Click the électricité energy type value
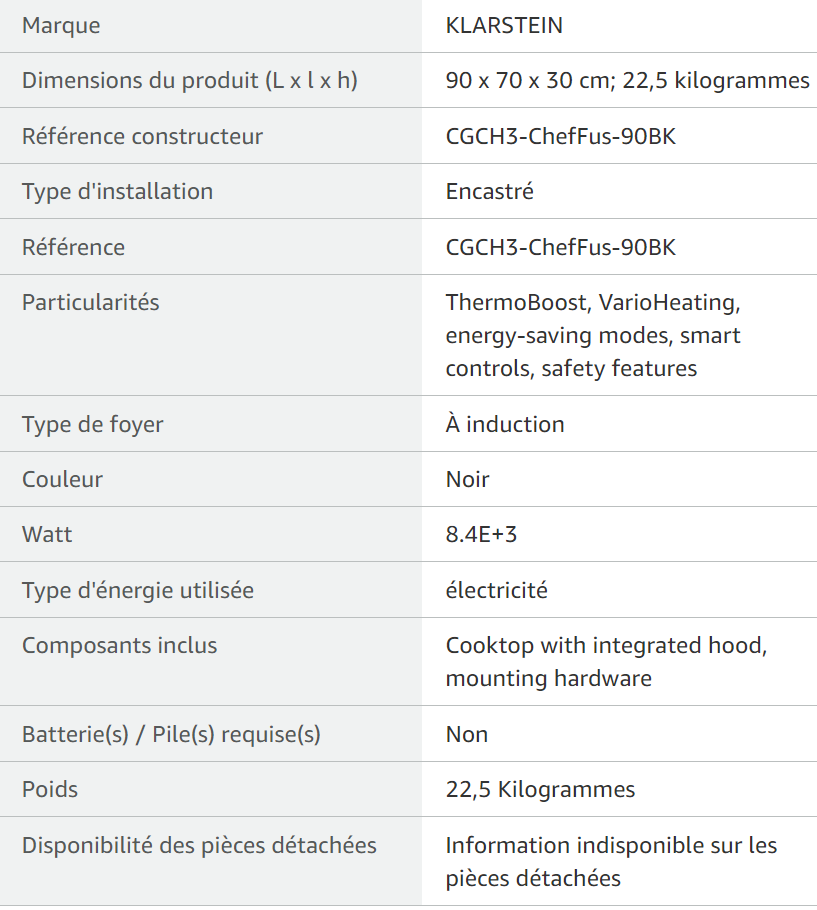Screen dimensions: 817x910 pos(496,590)
